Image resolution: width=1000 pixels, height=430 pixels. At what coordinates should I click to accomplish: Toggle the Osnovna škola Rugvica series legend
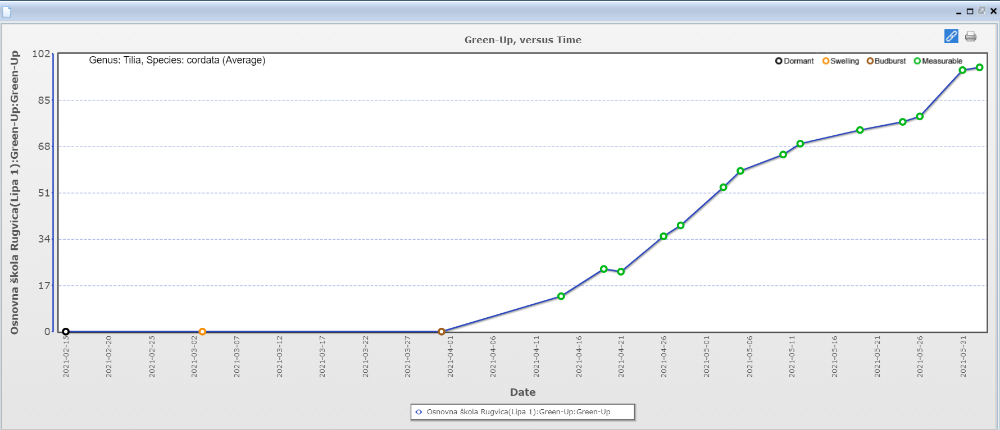point(517,412)
